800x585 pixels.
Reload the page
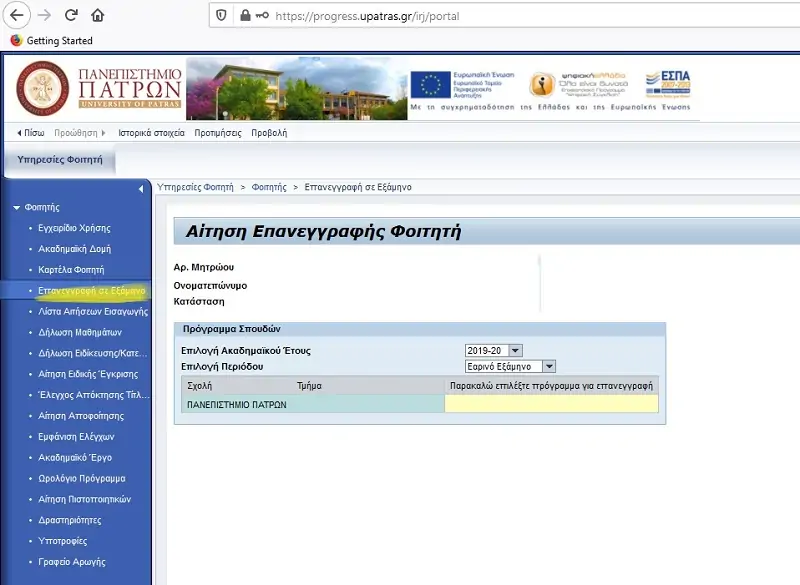point(70,16)
